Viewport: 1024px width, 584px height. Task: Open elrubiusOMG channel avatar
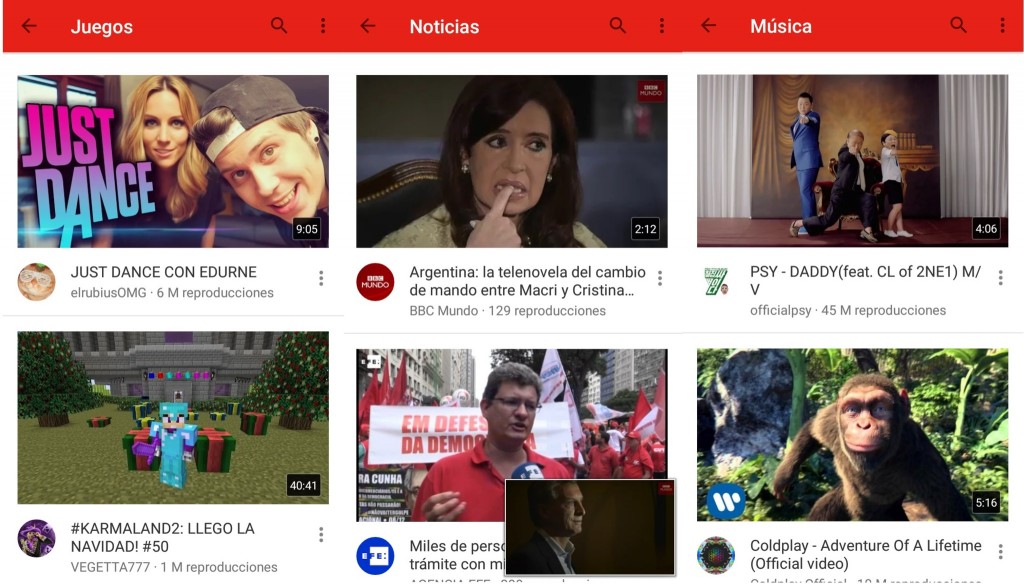coord(37,282)
